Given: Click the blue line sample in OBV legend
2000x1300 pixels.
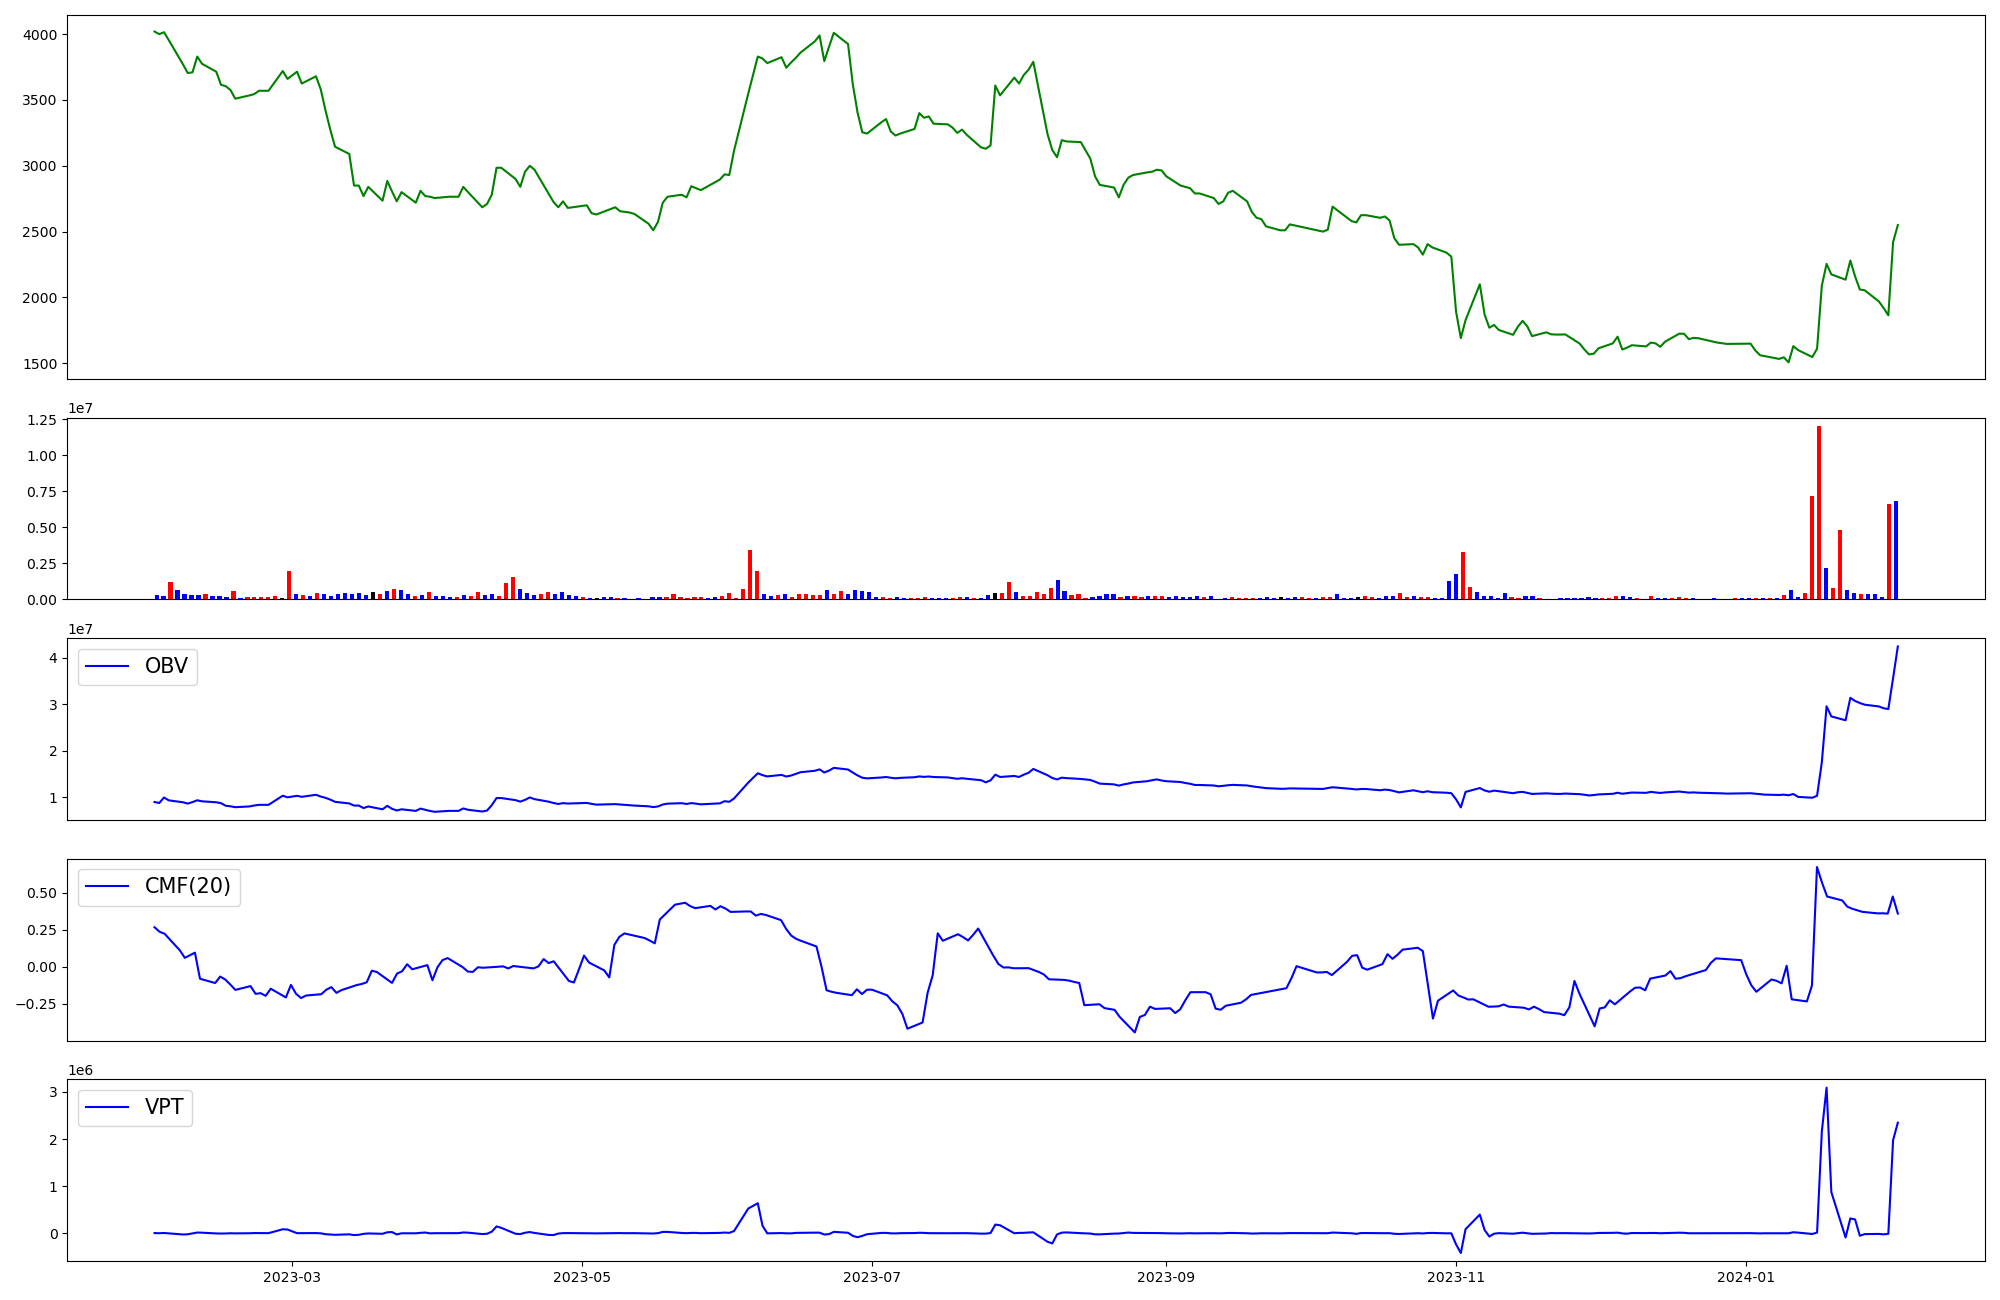Looking at the screenshot, I should point(107,667).
